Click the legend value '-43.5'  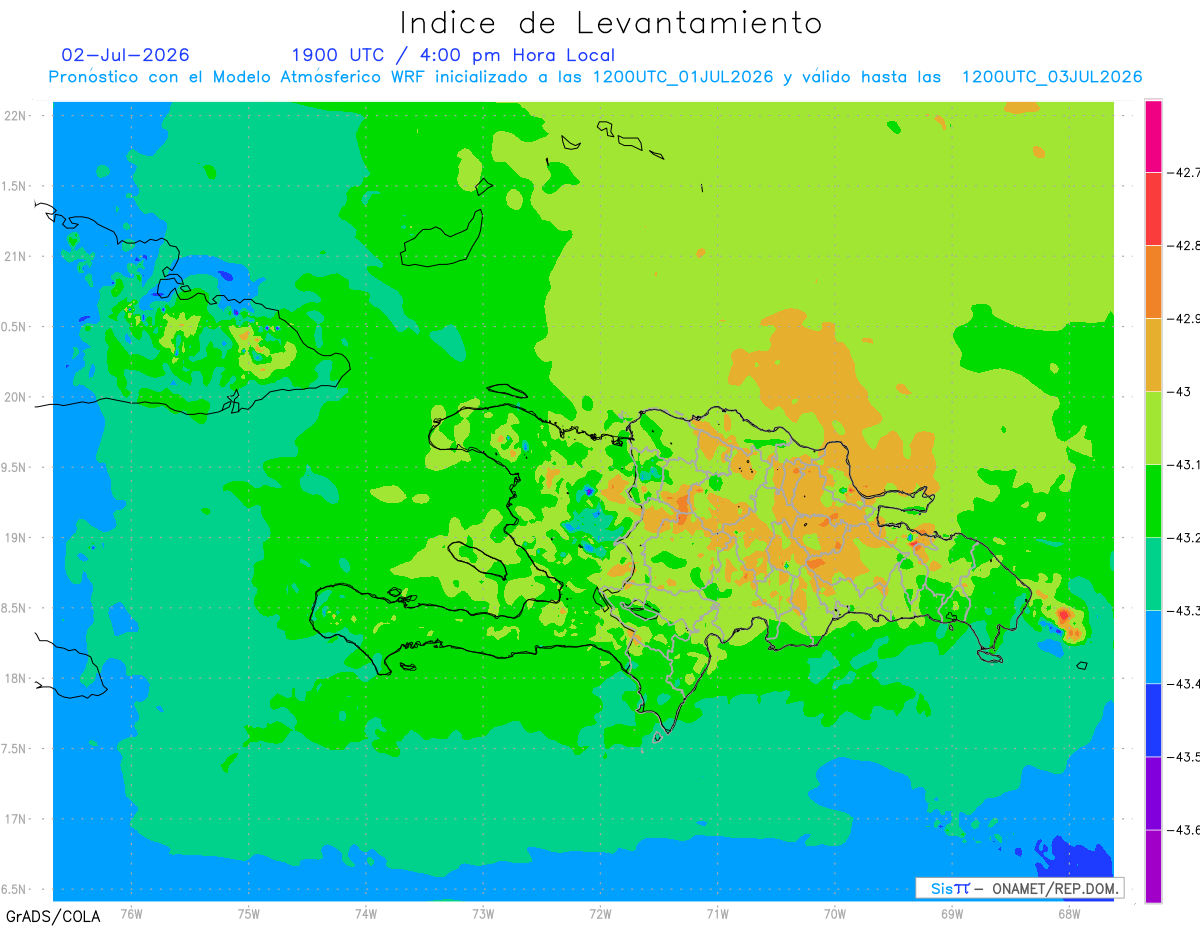coord(1185,757)
